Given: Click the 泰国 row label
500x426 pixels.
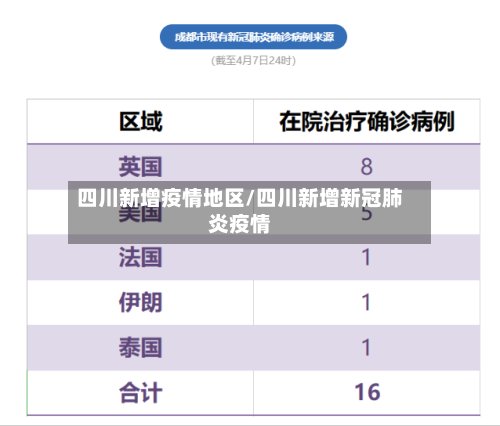Looking at the screenshot, I should click(x=141, y=347).
